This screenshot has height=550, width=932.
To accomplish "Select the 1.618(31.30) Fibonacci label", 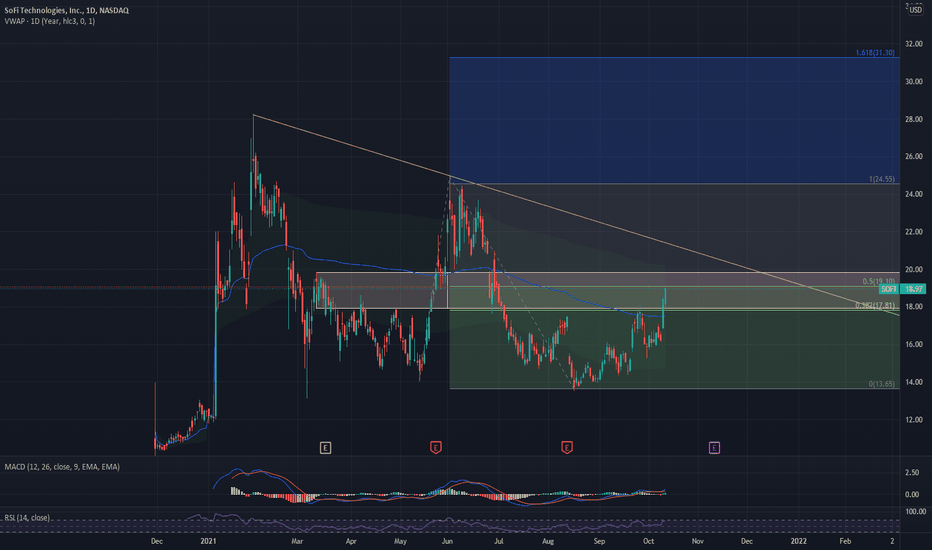I will (x=875, y=53).
